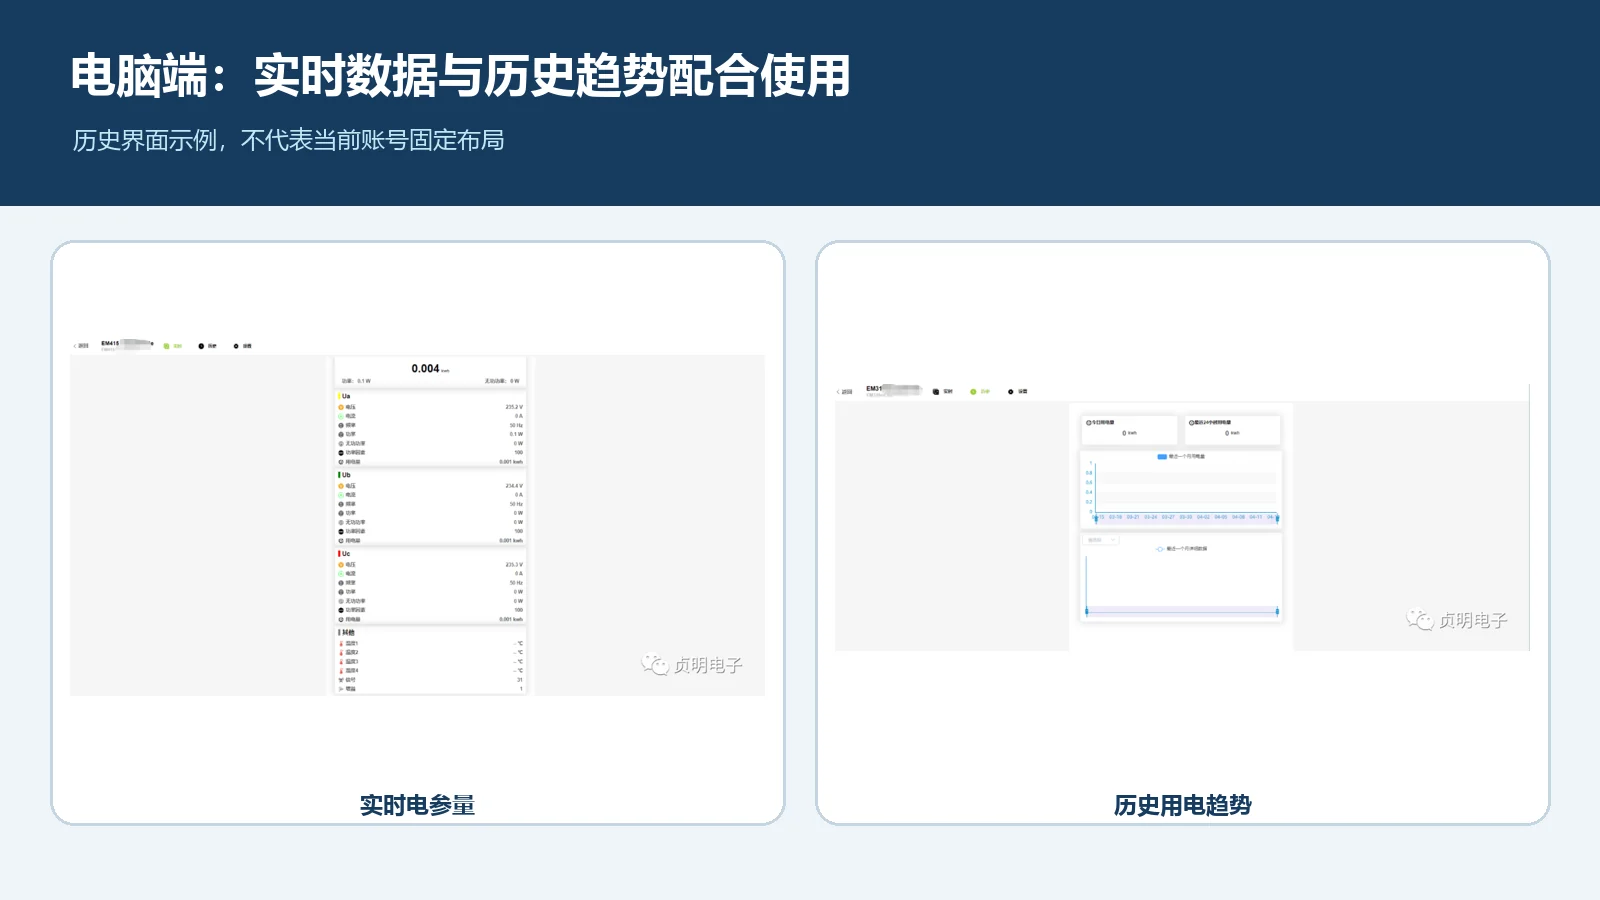Go back via 返回 in right screenshot

pyautogui.click(x=845, y=392)
